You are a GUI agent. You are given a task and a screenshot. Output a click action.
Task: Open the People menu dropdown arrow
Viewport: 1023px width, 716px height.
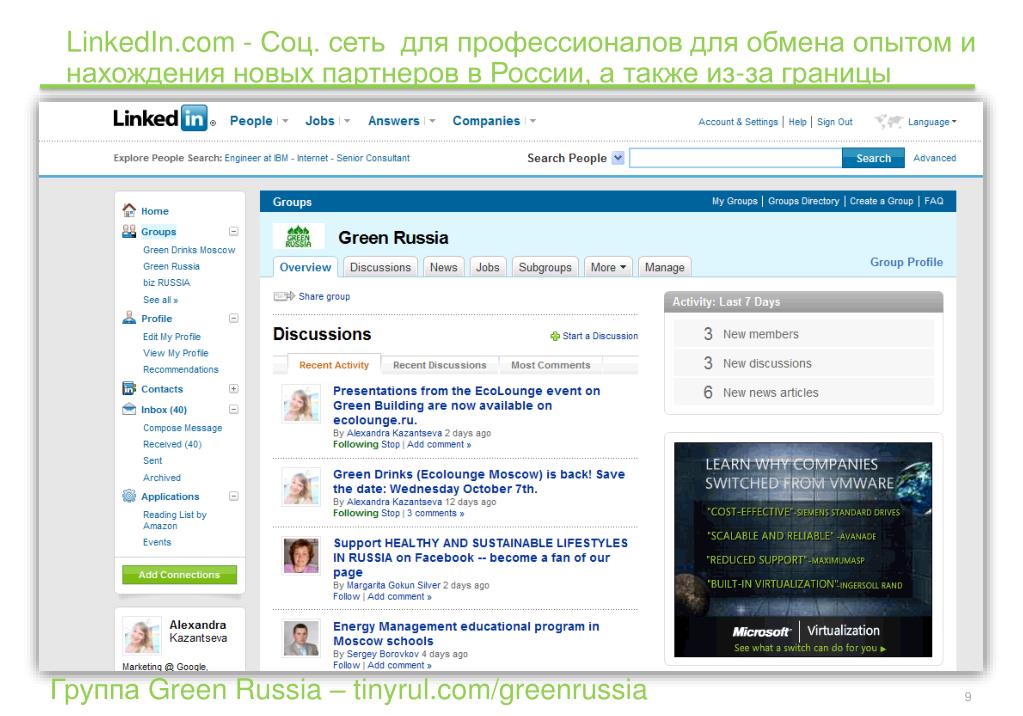tap(285, 121)
